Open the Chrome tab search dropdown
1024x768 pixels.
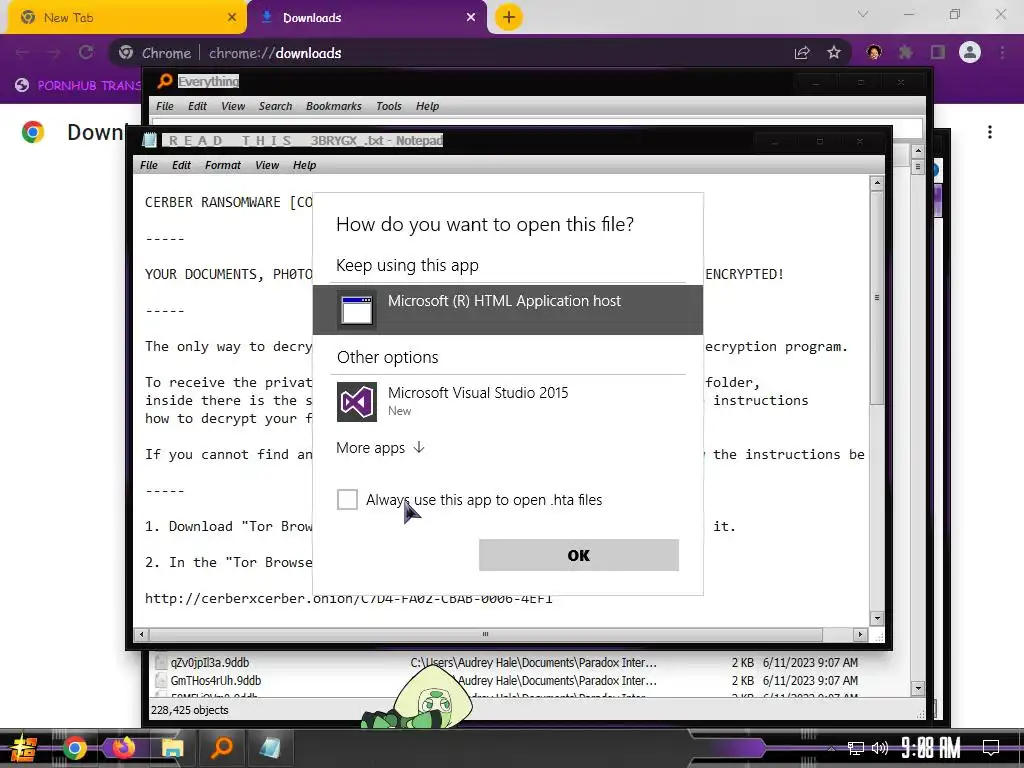(863, 14)
